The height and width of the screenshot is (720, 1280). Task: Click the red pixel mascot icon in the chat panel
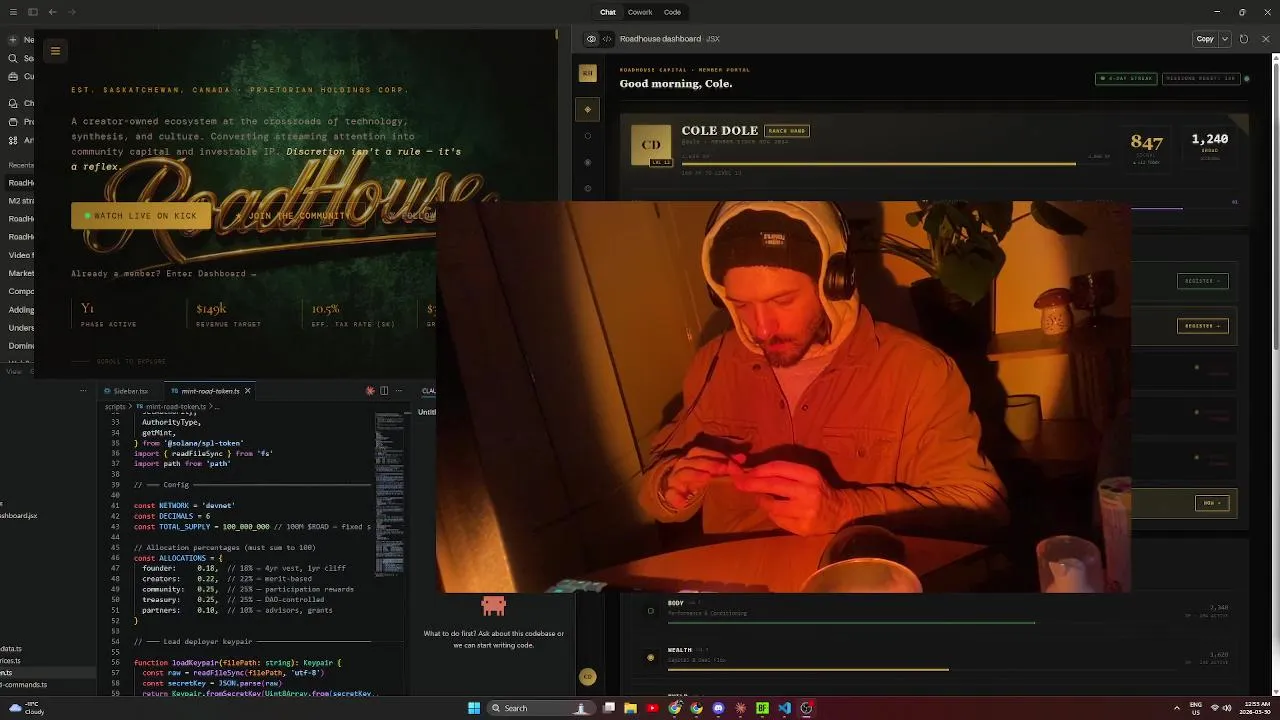tap(493, 606)
